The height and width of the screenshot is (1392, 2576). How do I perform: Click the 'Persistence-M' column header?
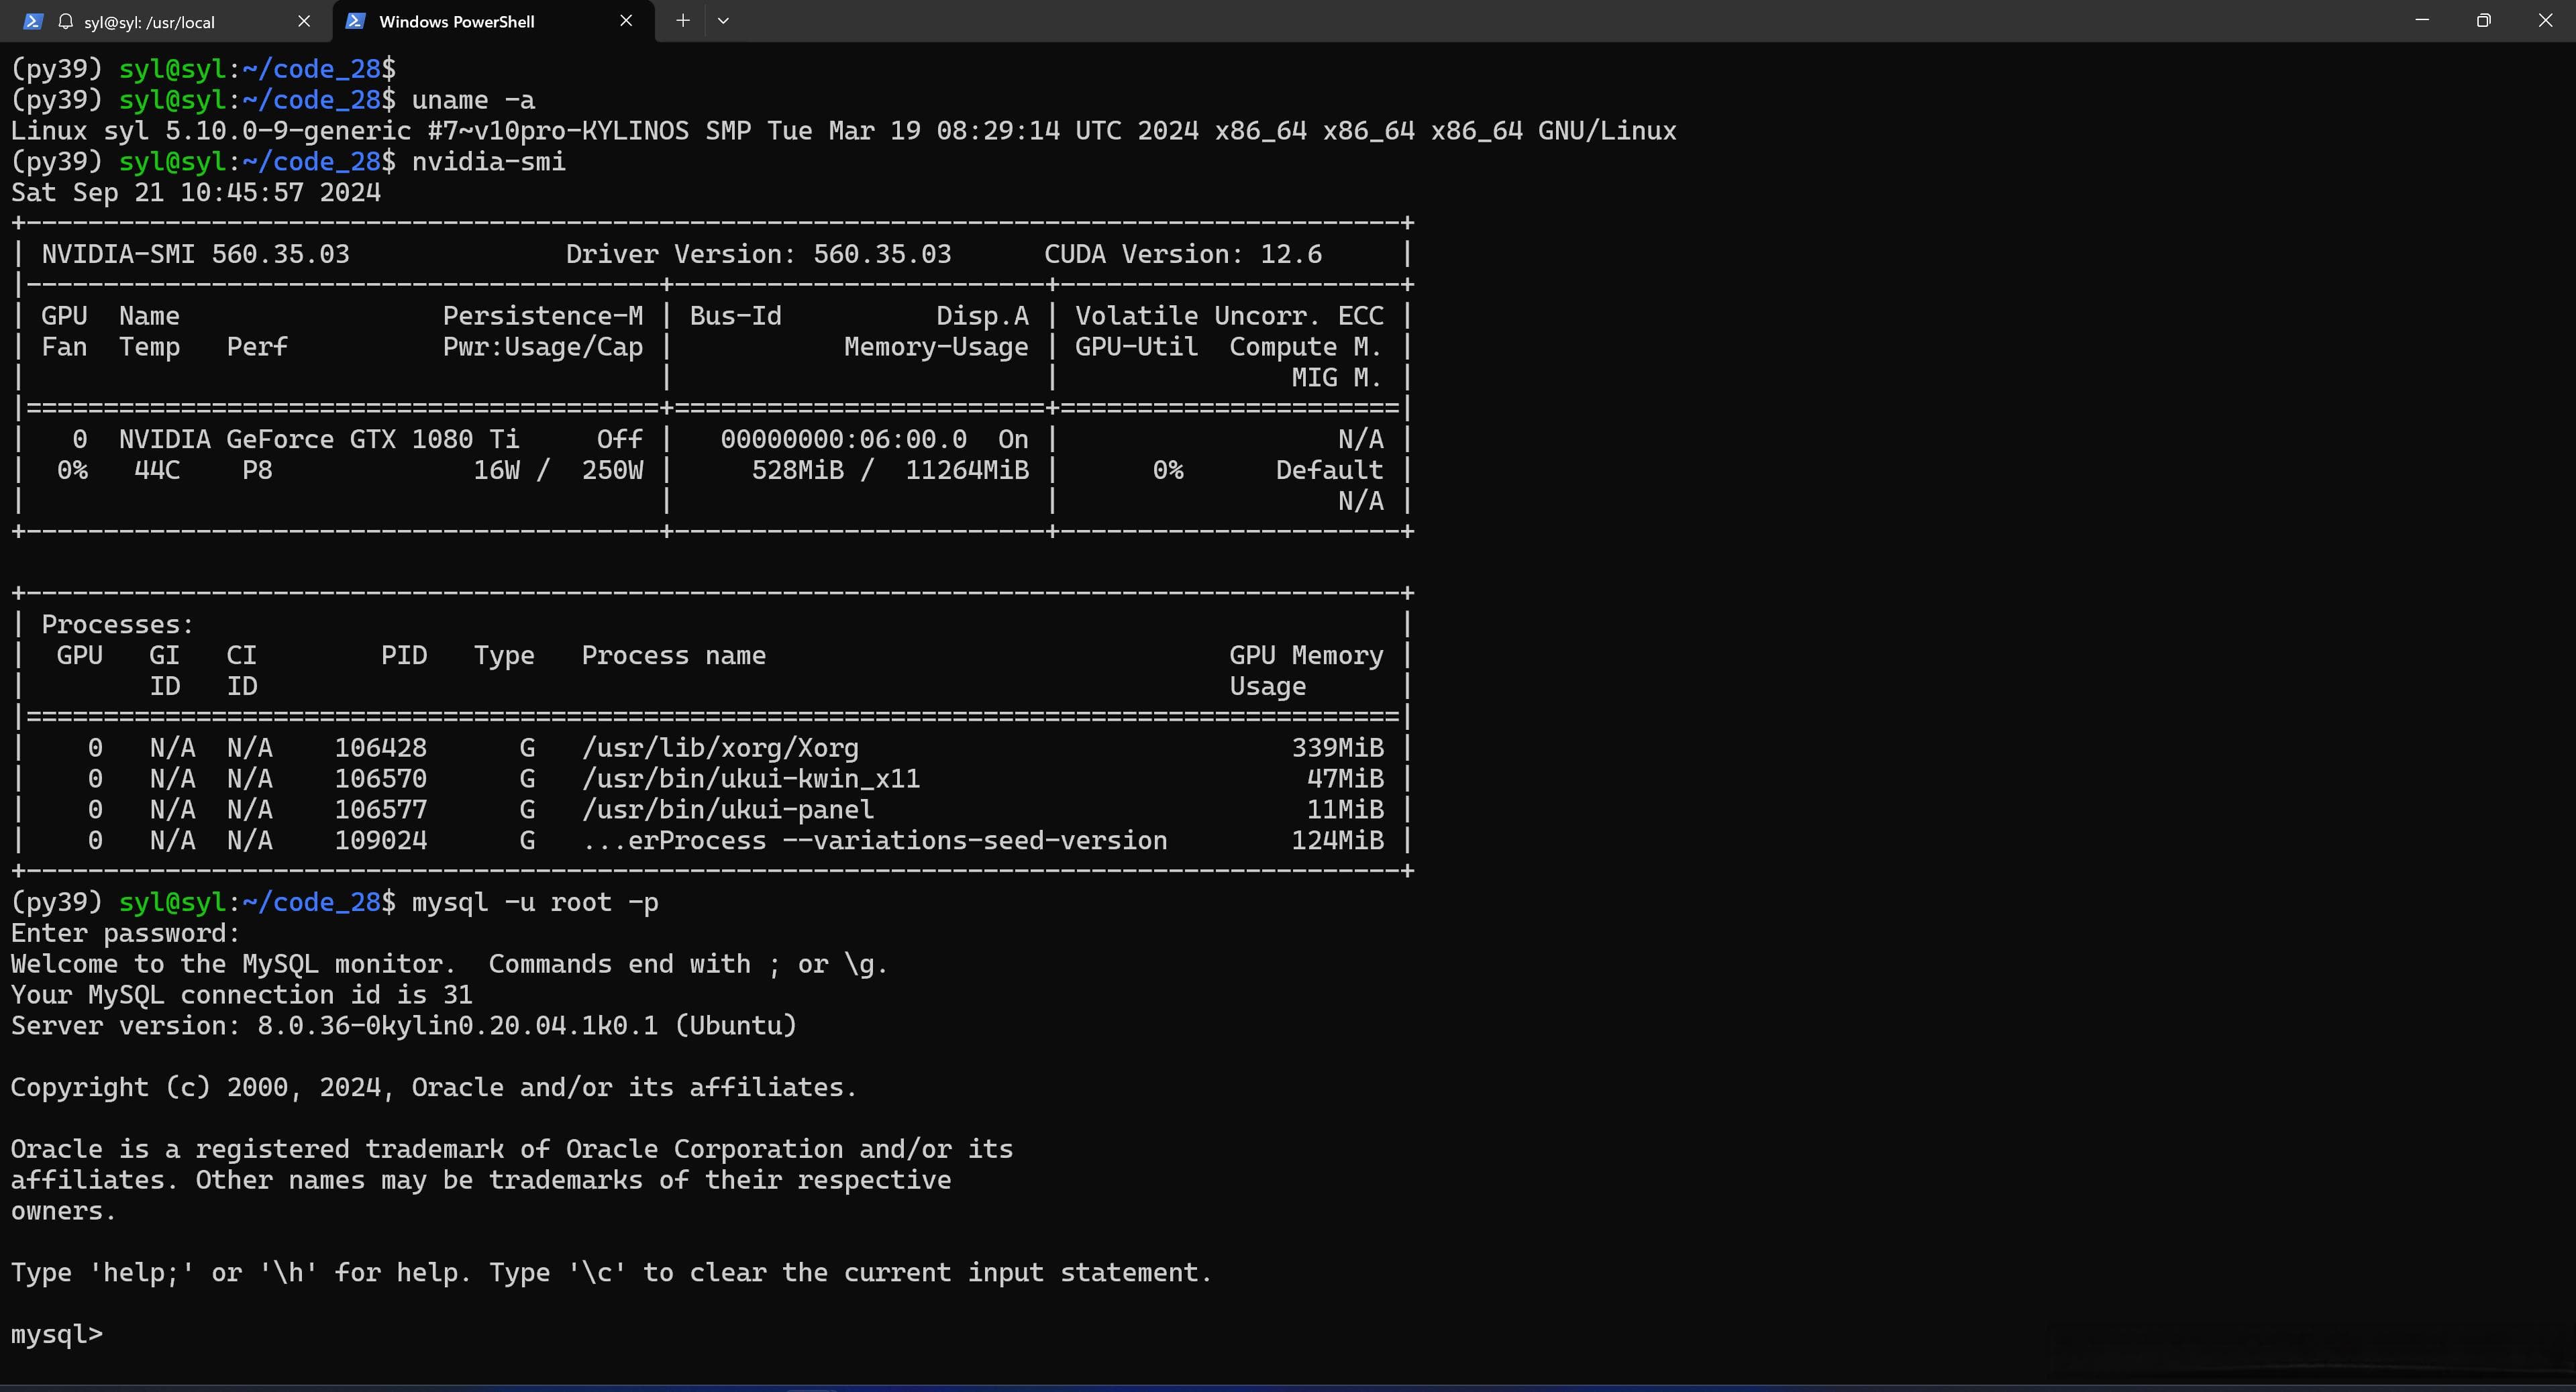coord(543,316)
